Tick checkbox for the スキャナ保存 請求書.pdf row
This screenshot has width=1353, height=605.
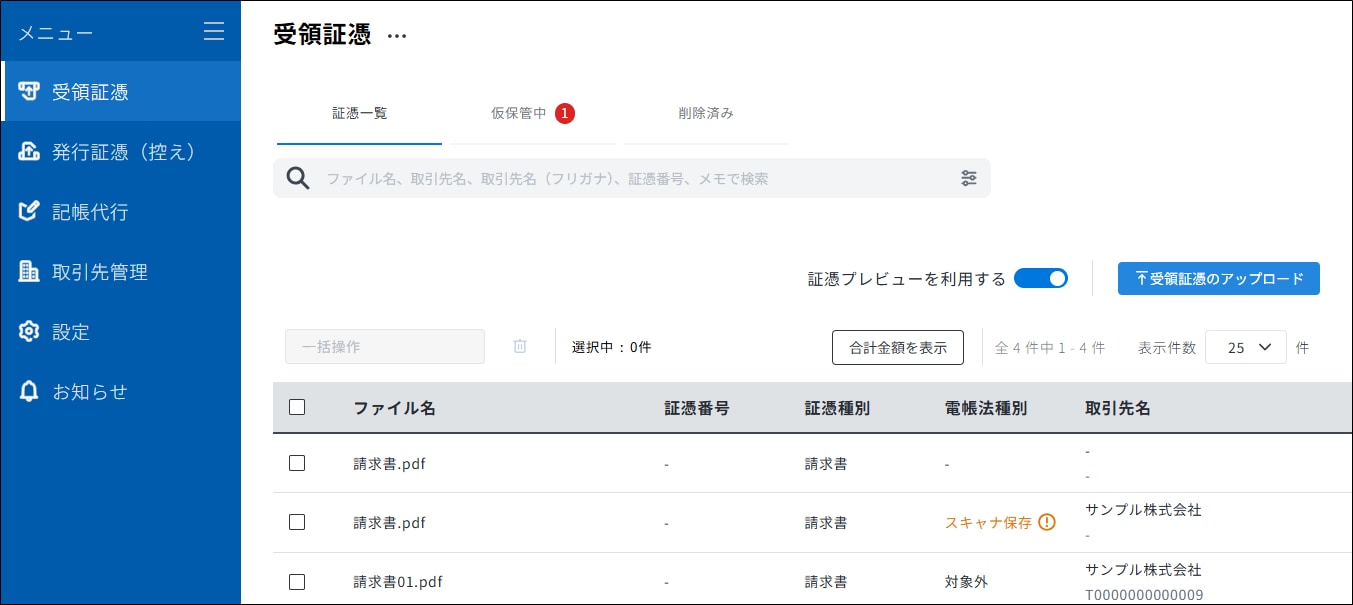297,522
